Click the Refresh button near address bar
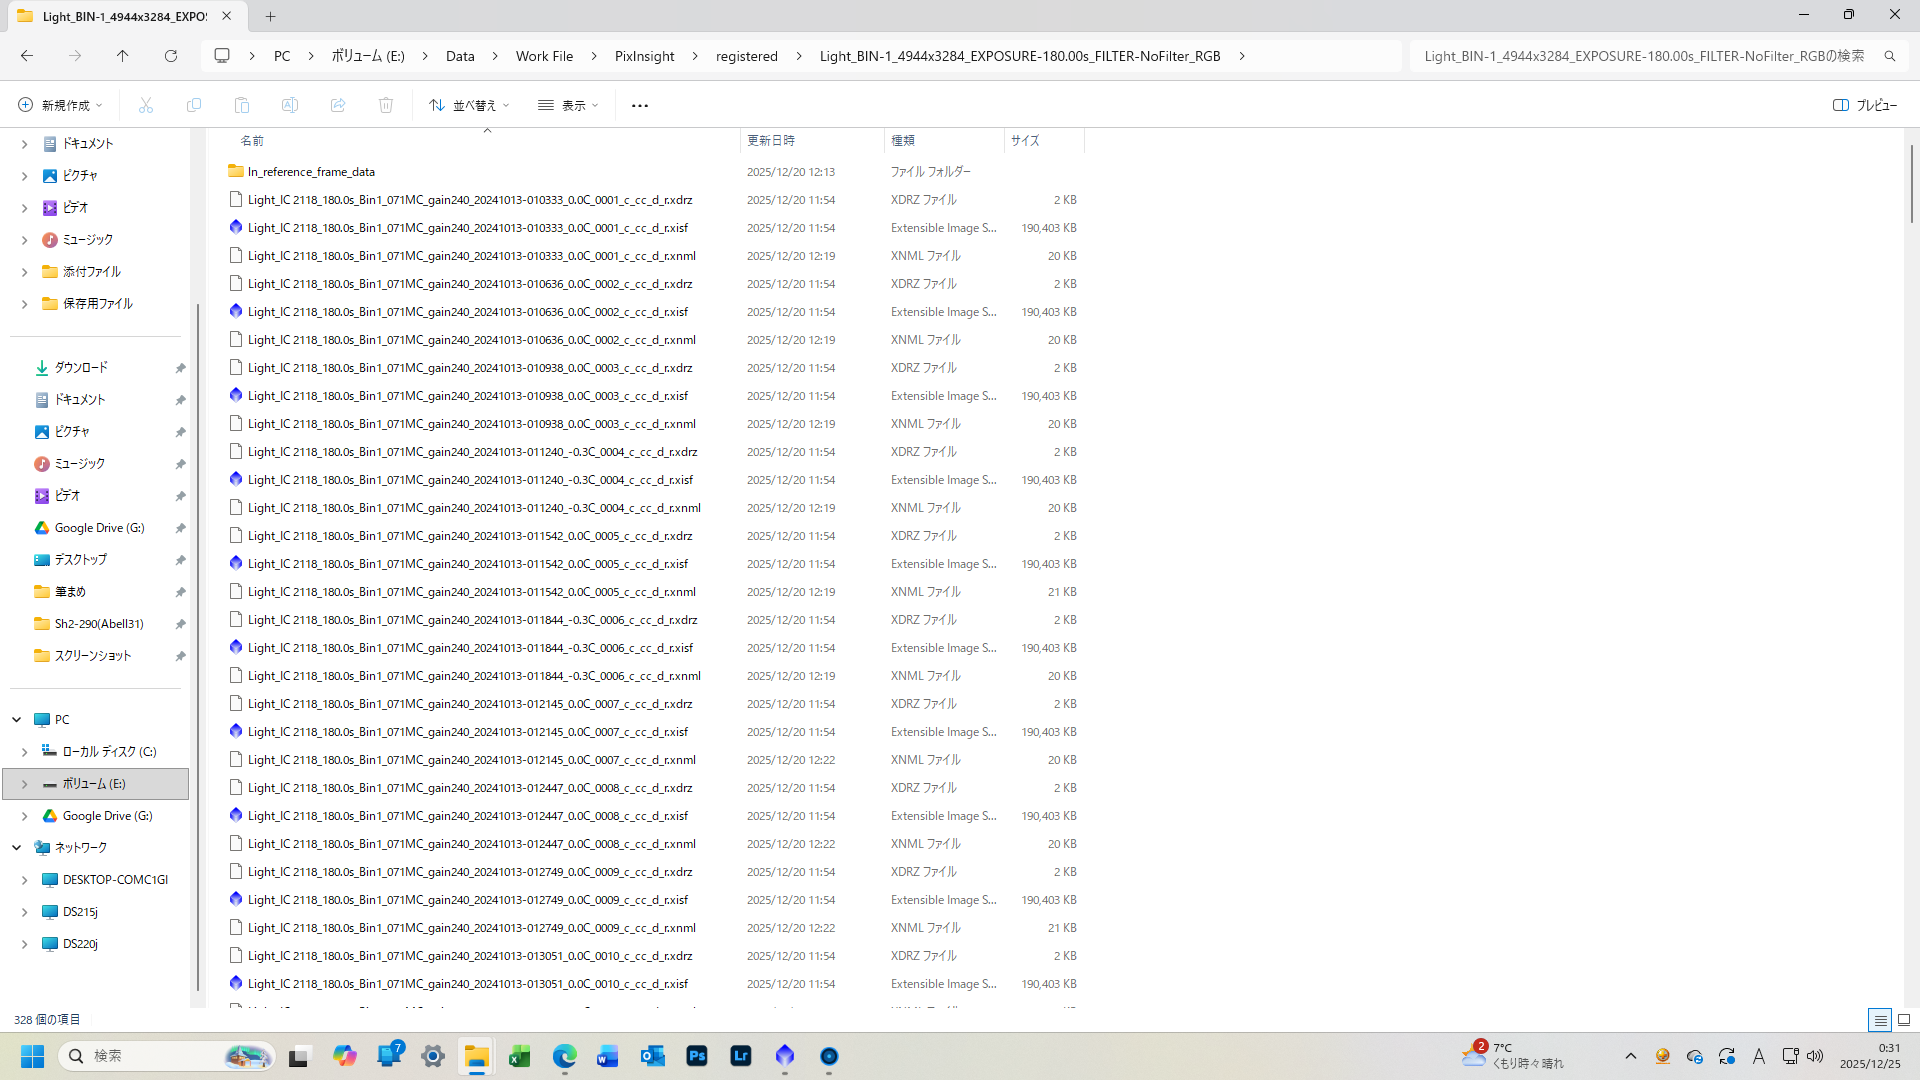Viewport: 1920px width, 1080px height. click(171, 56)
